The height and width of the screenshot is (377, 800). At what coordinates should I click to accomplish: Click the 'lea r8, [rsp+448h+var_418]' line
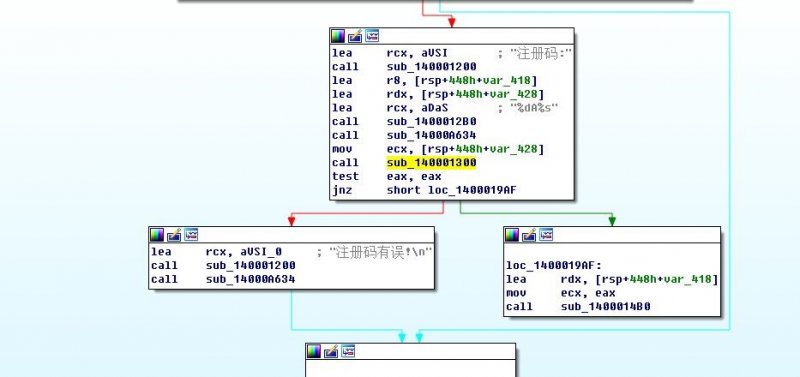[434, 80]
